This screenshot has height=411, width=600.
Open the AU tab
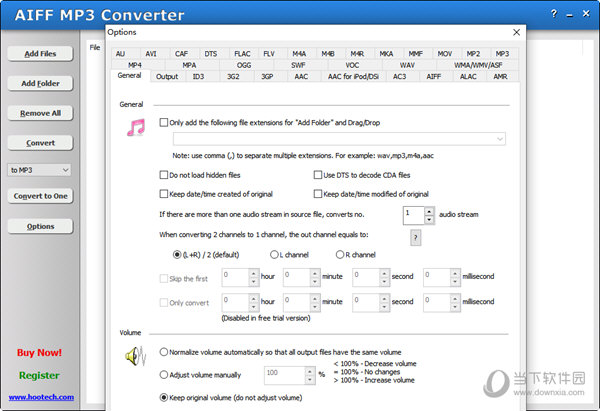click(120, 54)
